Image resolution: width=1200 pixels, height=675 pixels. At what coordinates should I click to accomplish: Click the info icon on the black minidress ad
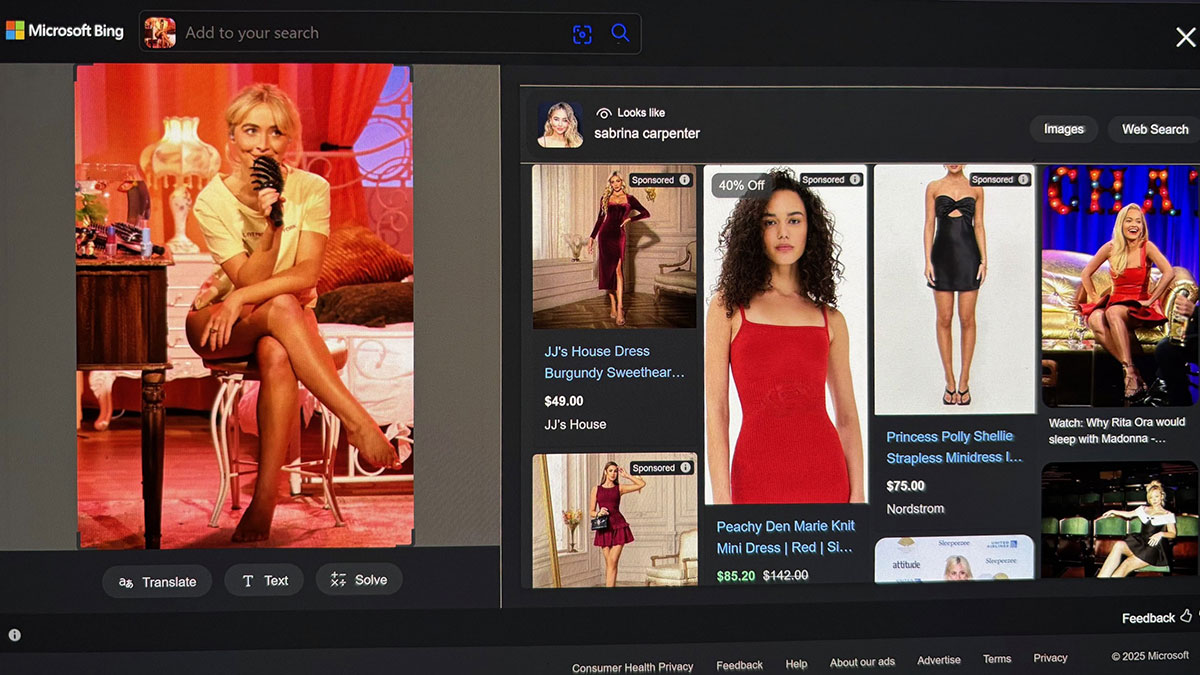pyautogui.click(x=1024, y=179)
